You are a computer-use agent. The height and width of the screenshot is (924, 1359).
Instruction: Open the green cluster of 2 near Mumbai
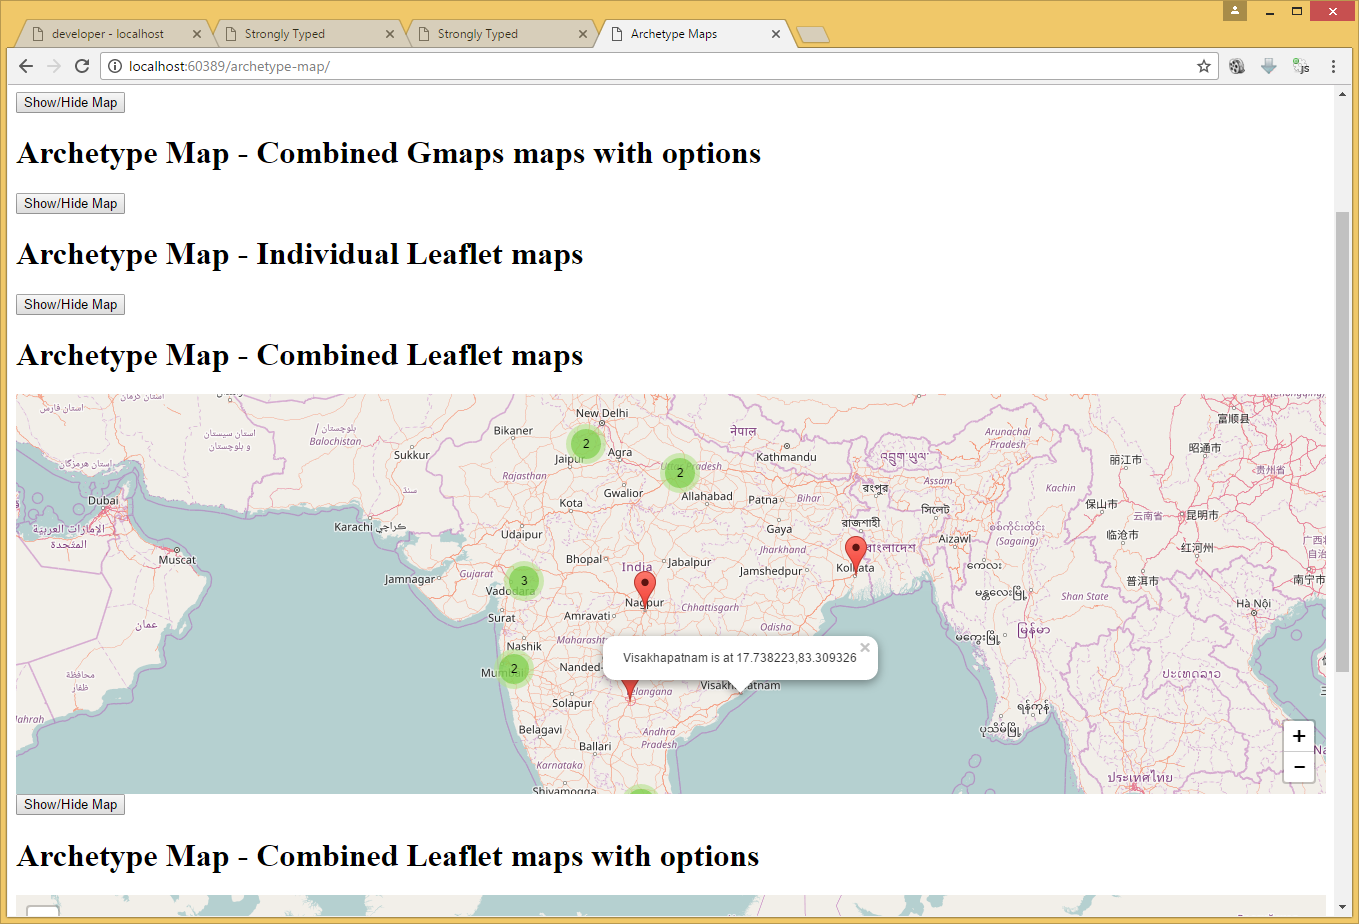click(x=514, y=669)
